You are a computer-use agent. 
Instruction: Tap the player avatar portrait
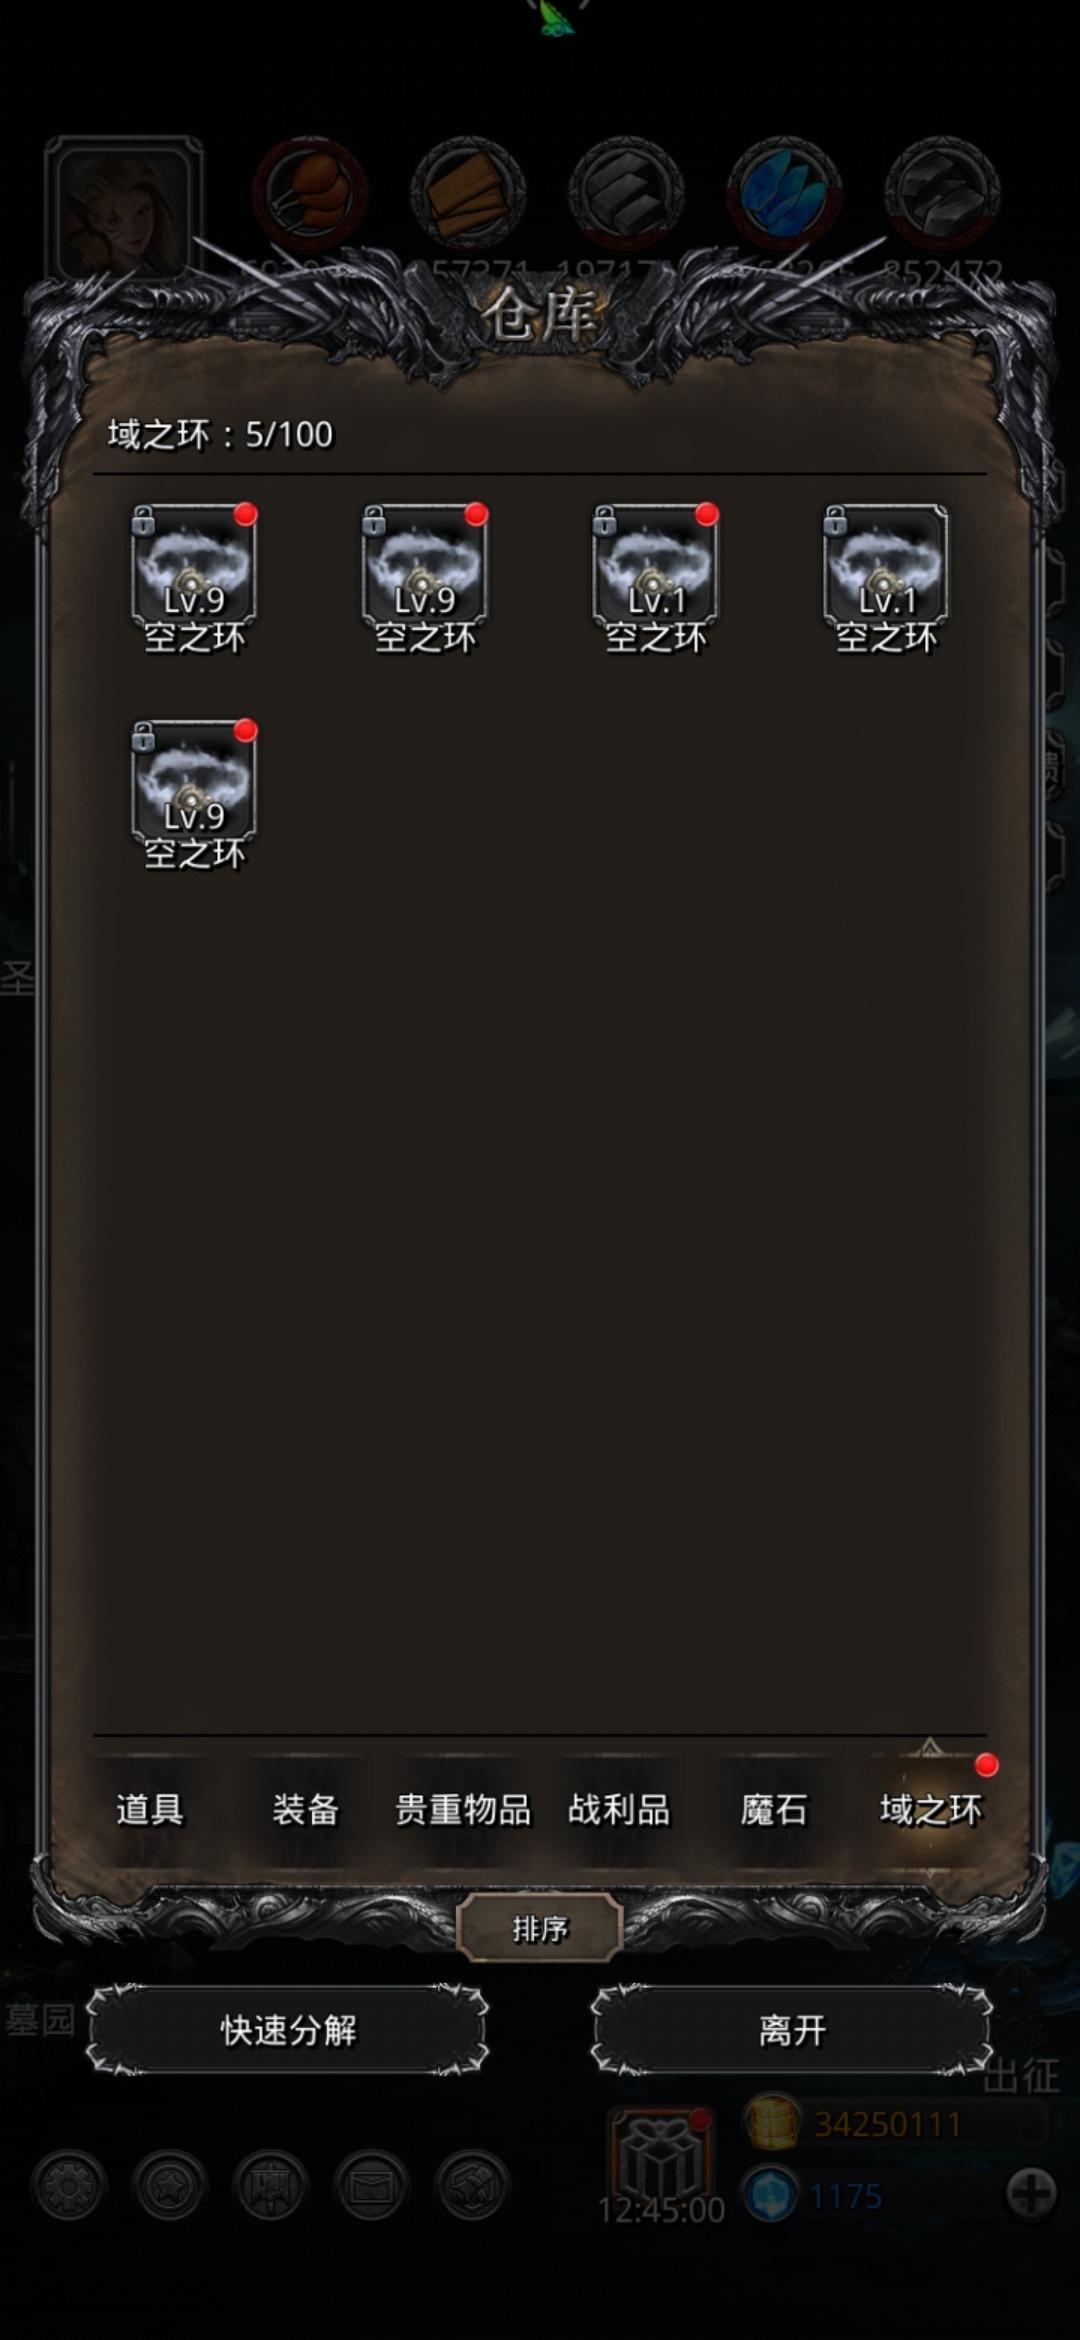(123, 208)
